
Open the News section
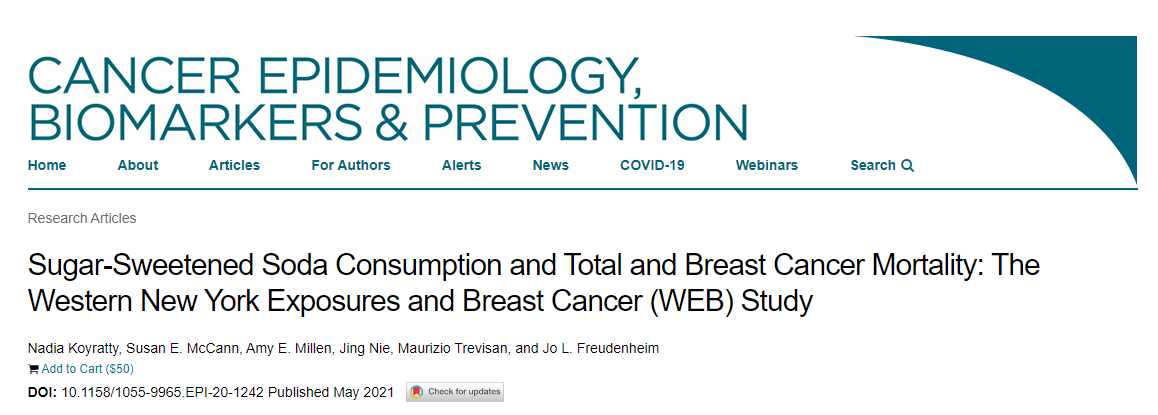tap(550, 165)
